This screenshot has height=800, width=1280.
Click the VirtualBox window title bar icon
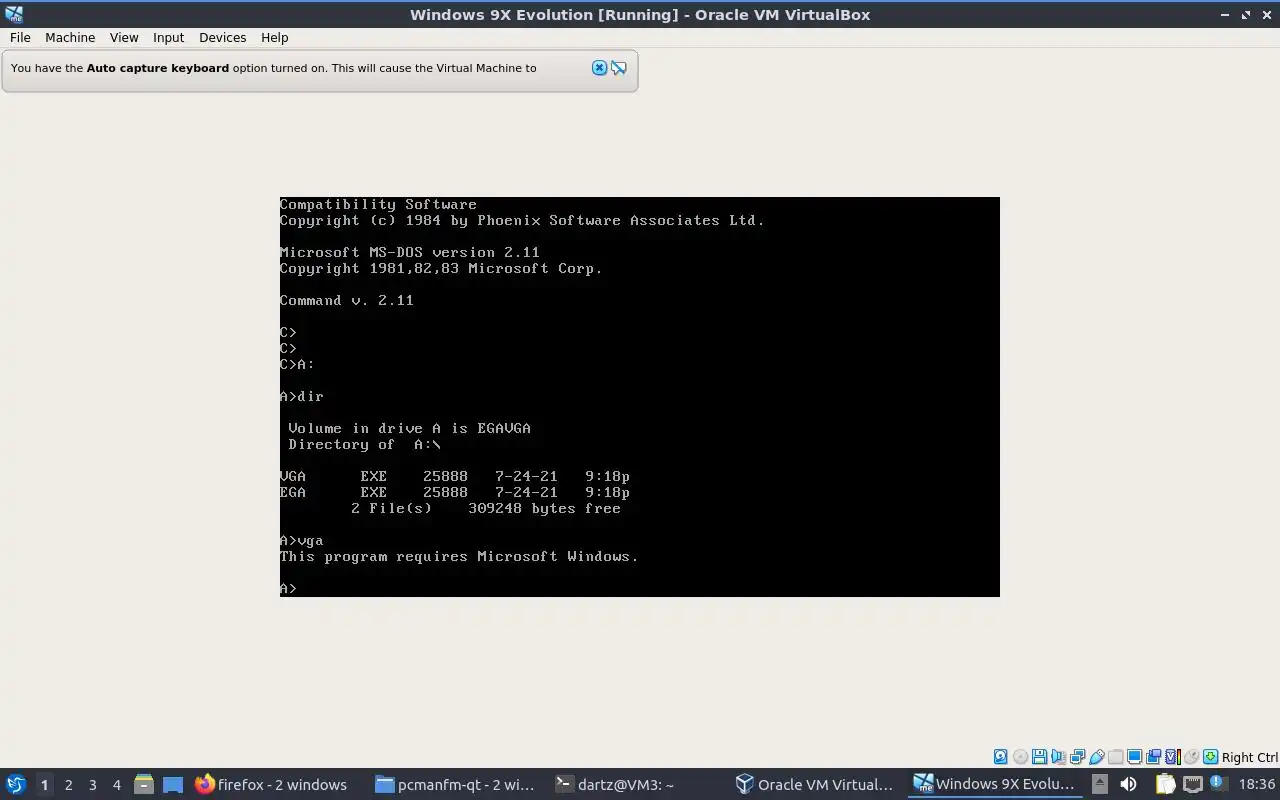(x=14, y=14)
